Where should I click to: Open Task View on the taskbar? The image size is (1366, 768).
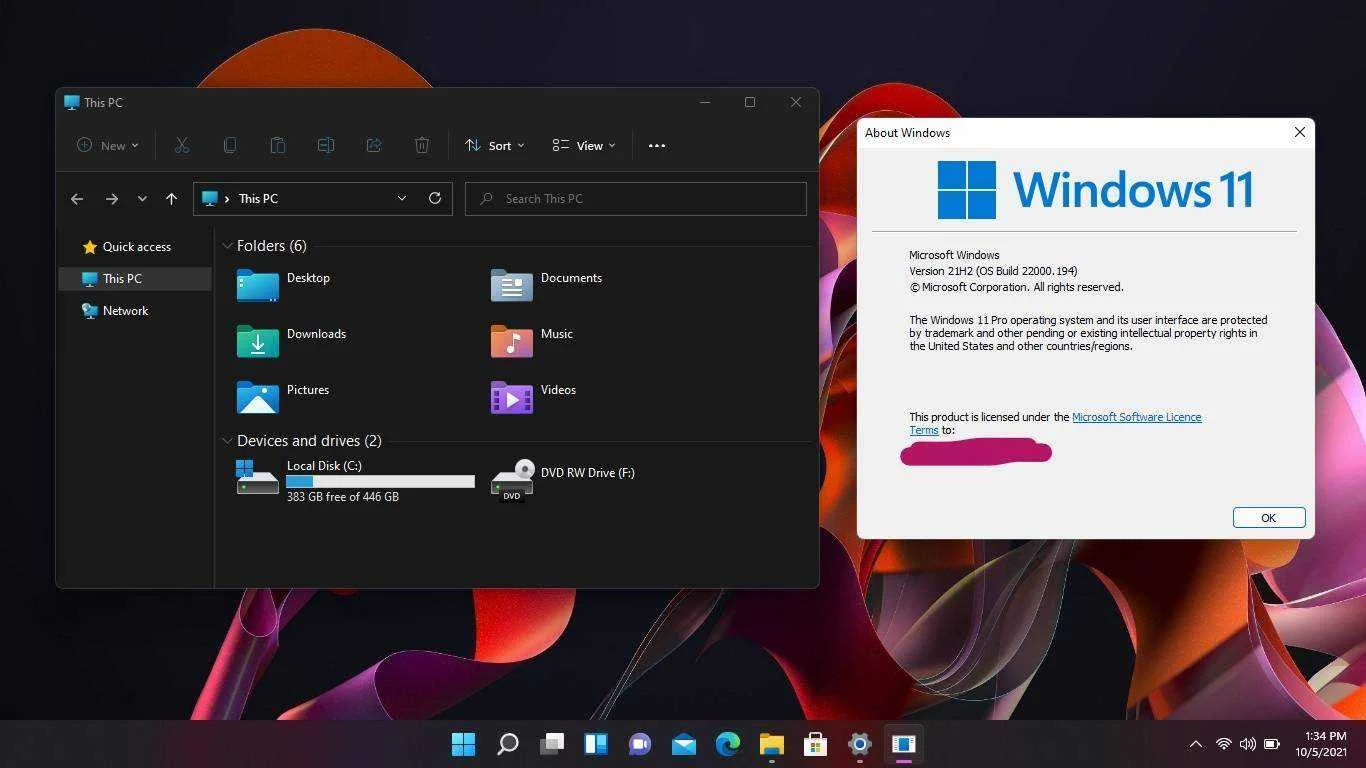(552, 744)
